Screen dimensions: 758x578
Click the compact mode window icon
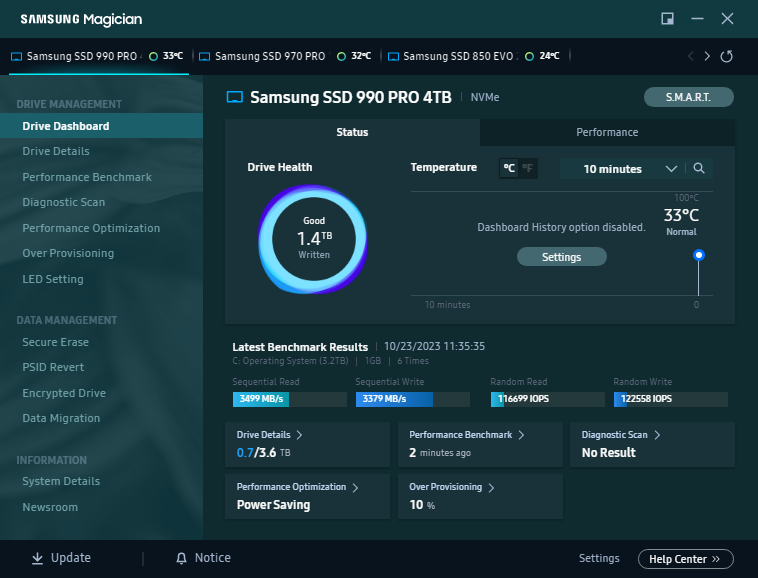[x=667, y=19]
